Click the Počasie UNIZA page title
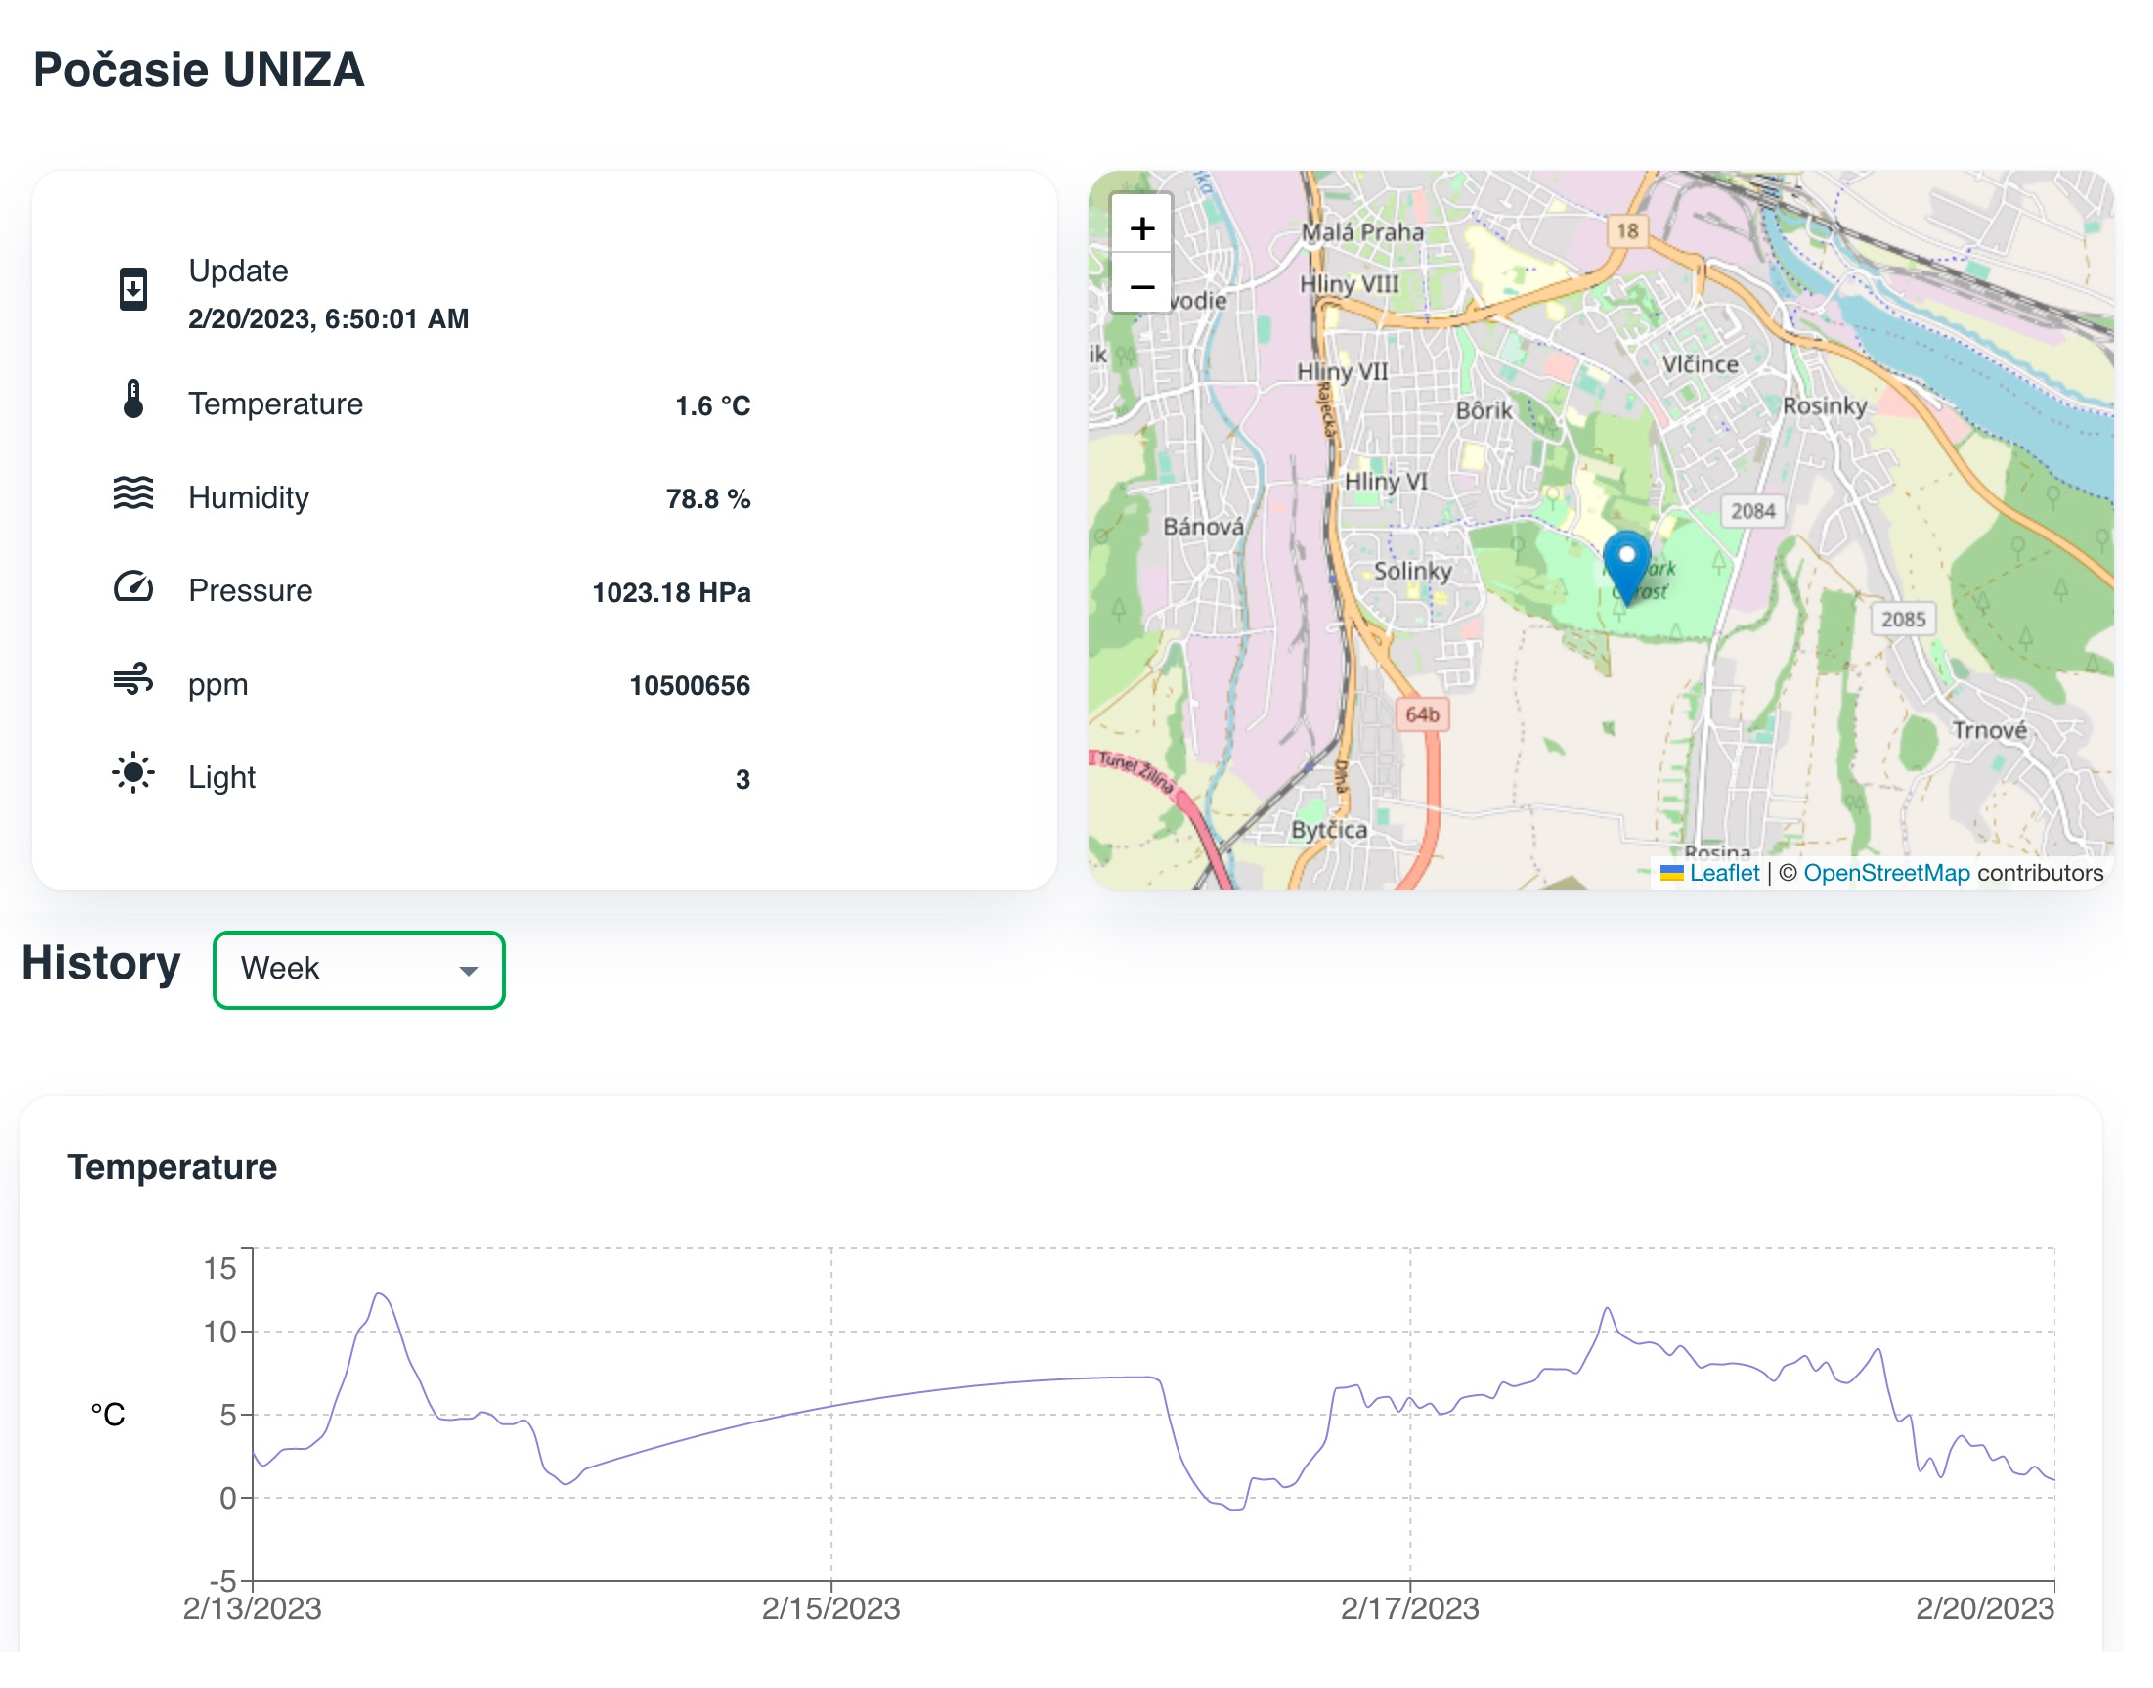The image size is (2153, 1688). pyautogui.click(x=199, y=70)
